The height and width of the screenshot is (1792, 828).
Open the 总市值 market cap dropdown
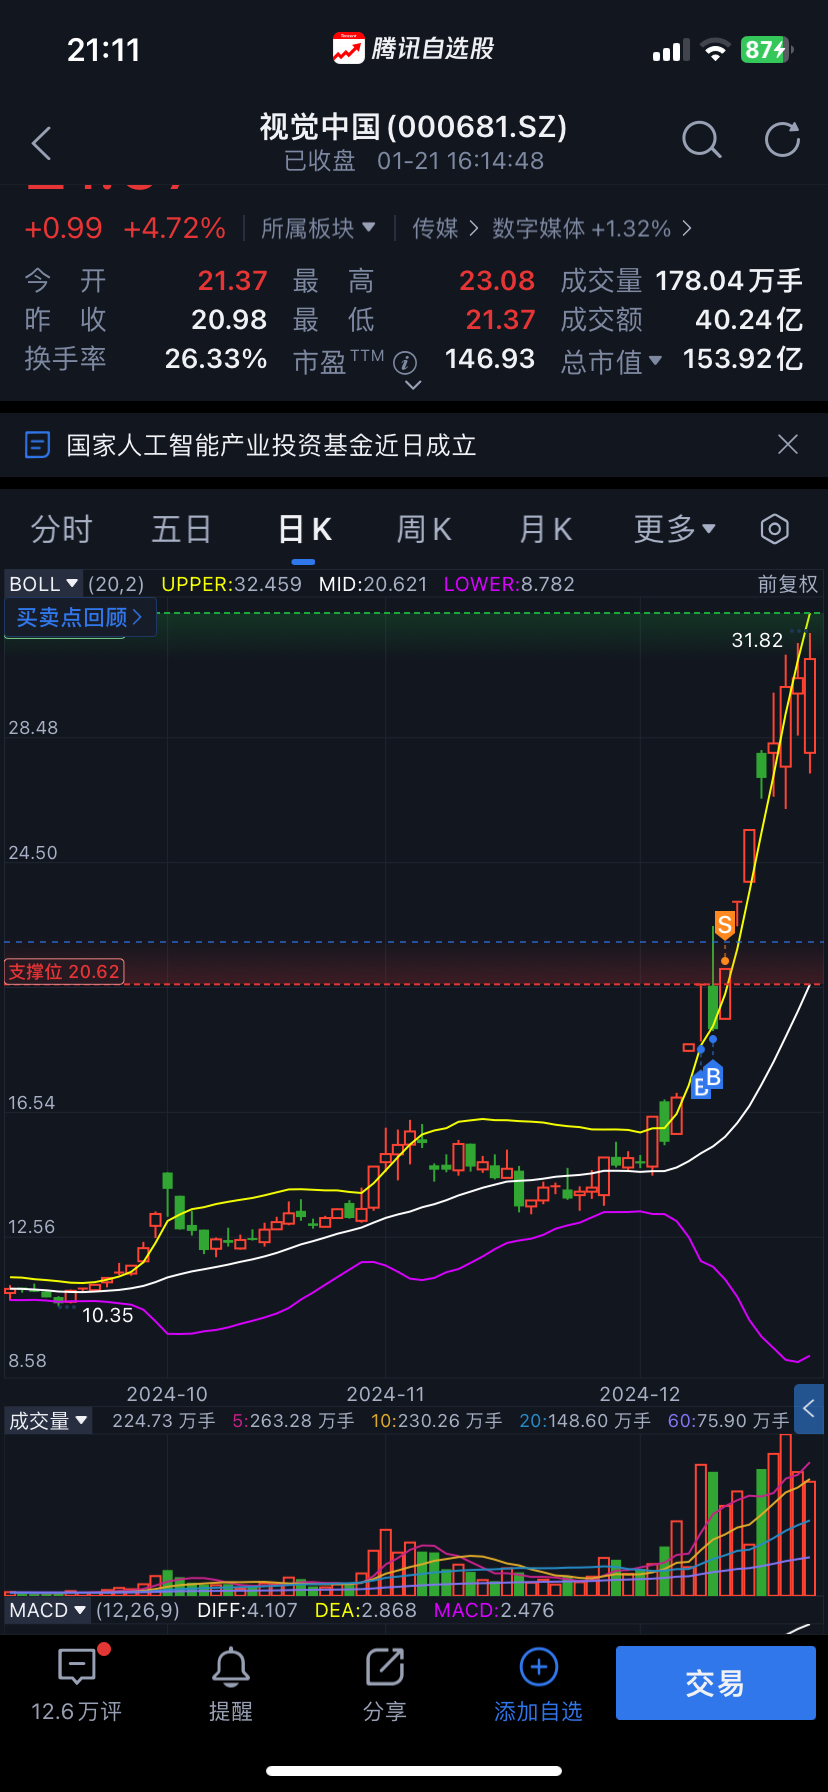611,361
